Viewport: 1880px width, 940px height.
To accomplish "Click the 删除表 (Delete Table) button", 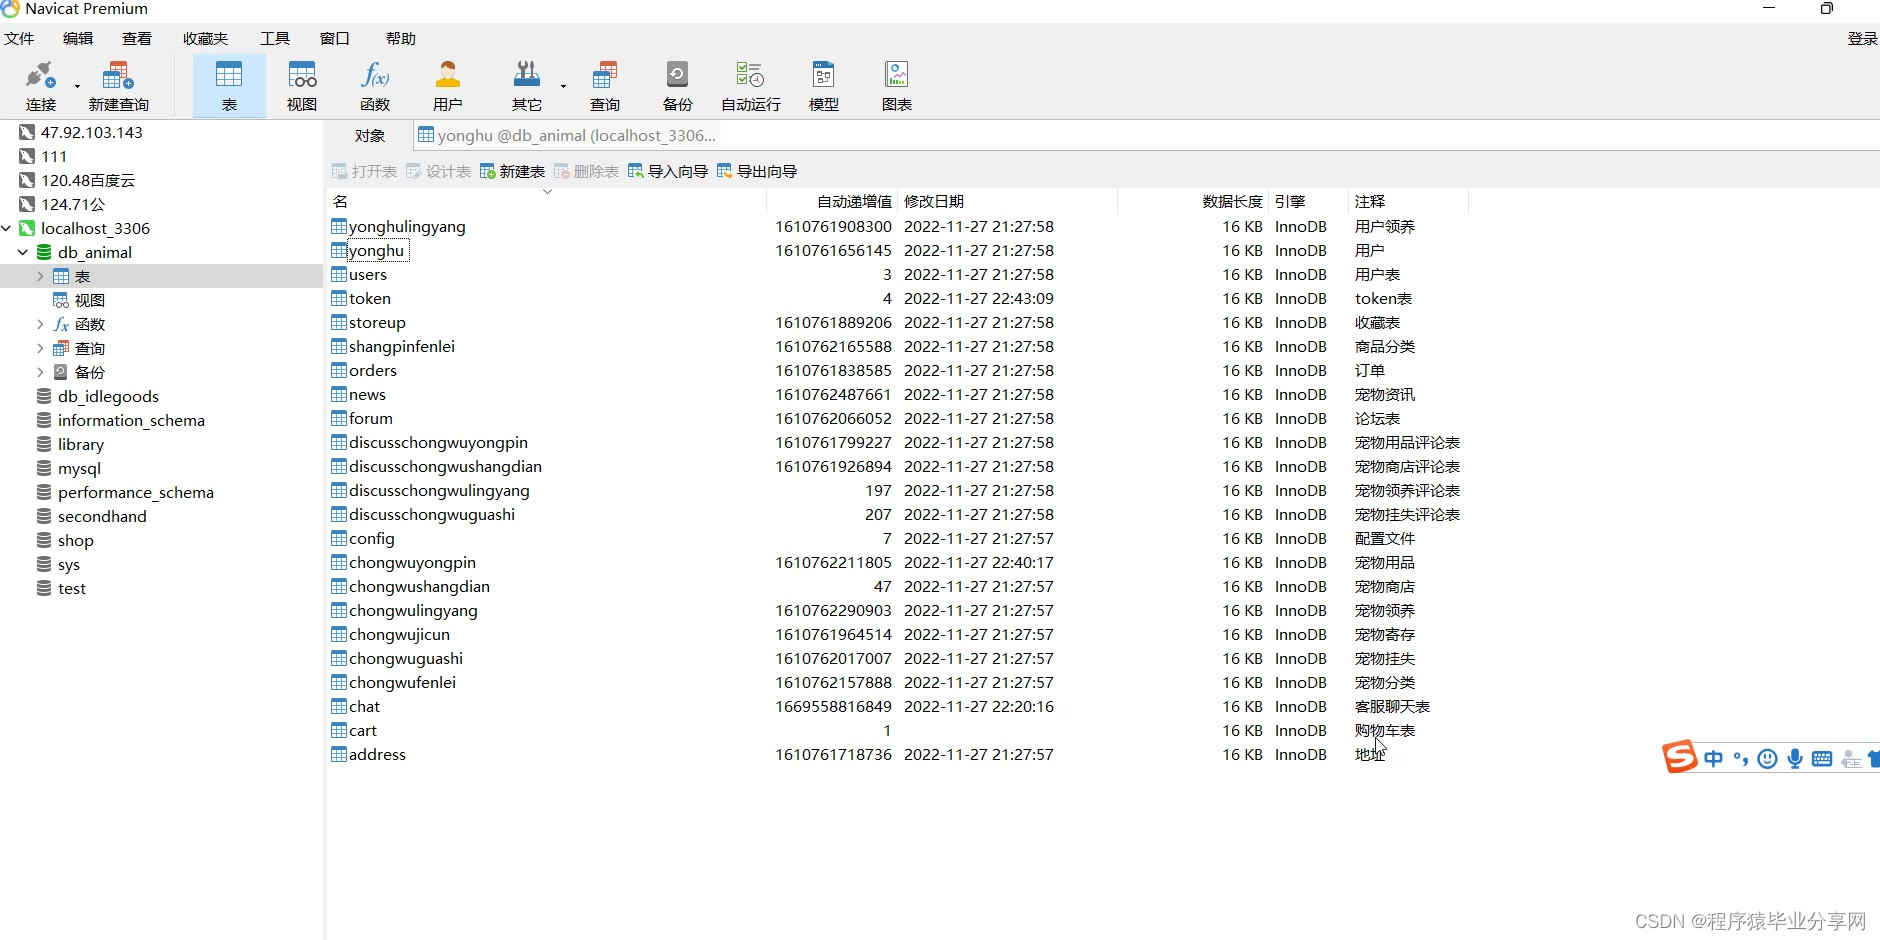I will 586,172.
